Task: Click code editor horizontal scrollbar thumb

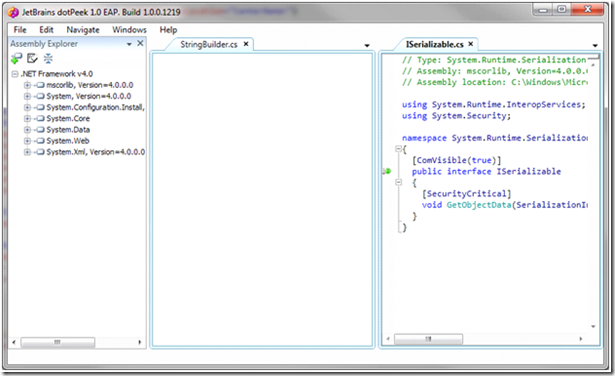Action: coord(428,338)
